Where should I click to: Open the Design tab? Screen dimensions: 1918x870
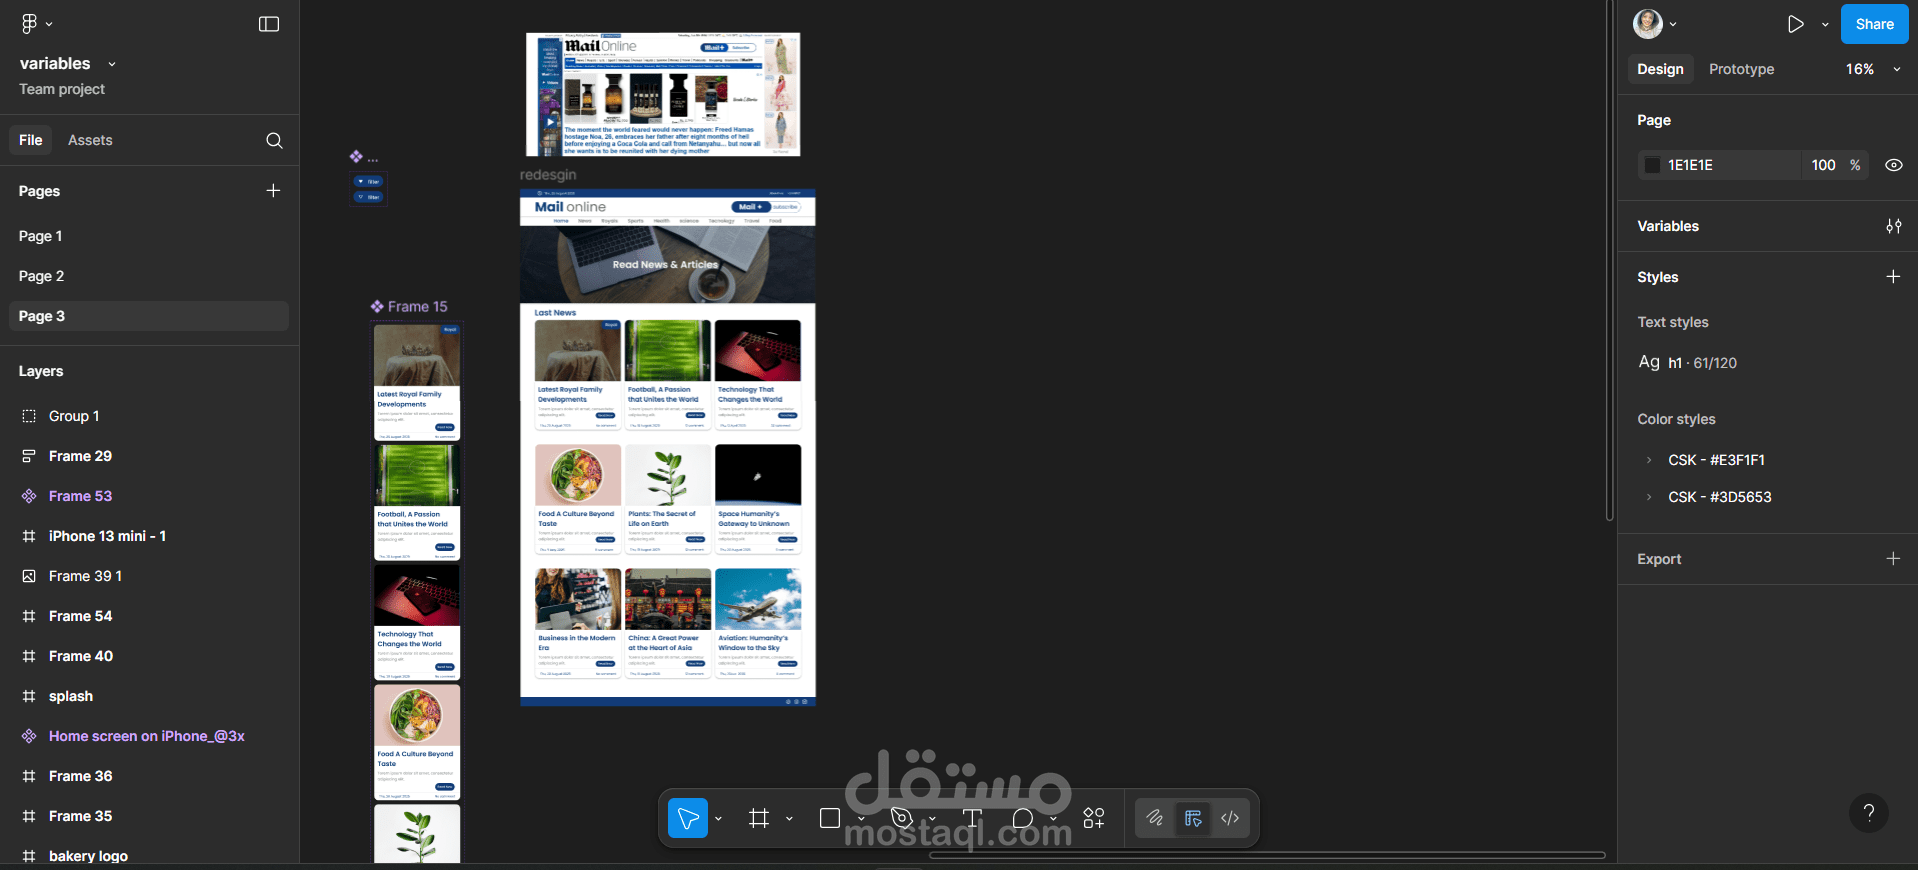[x=1660, y=69]
